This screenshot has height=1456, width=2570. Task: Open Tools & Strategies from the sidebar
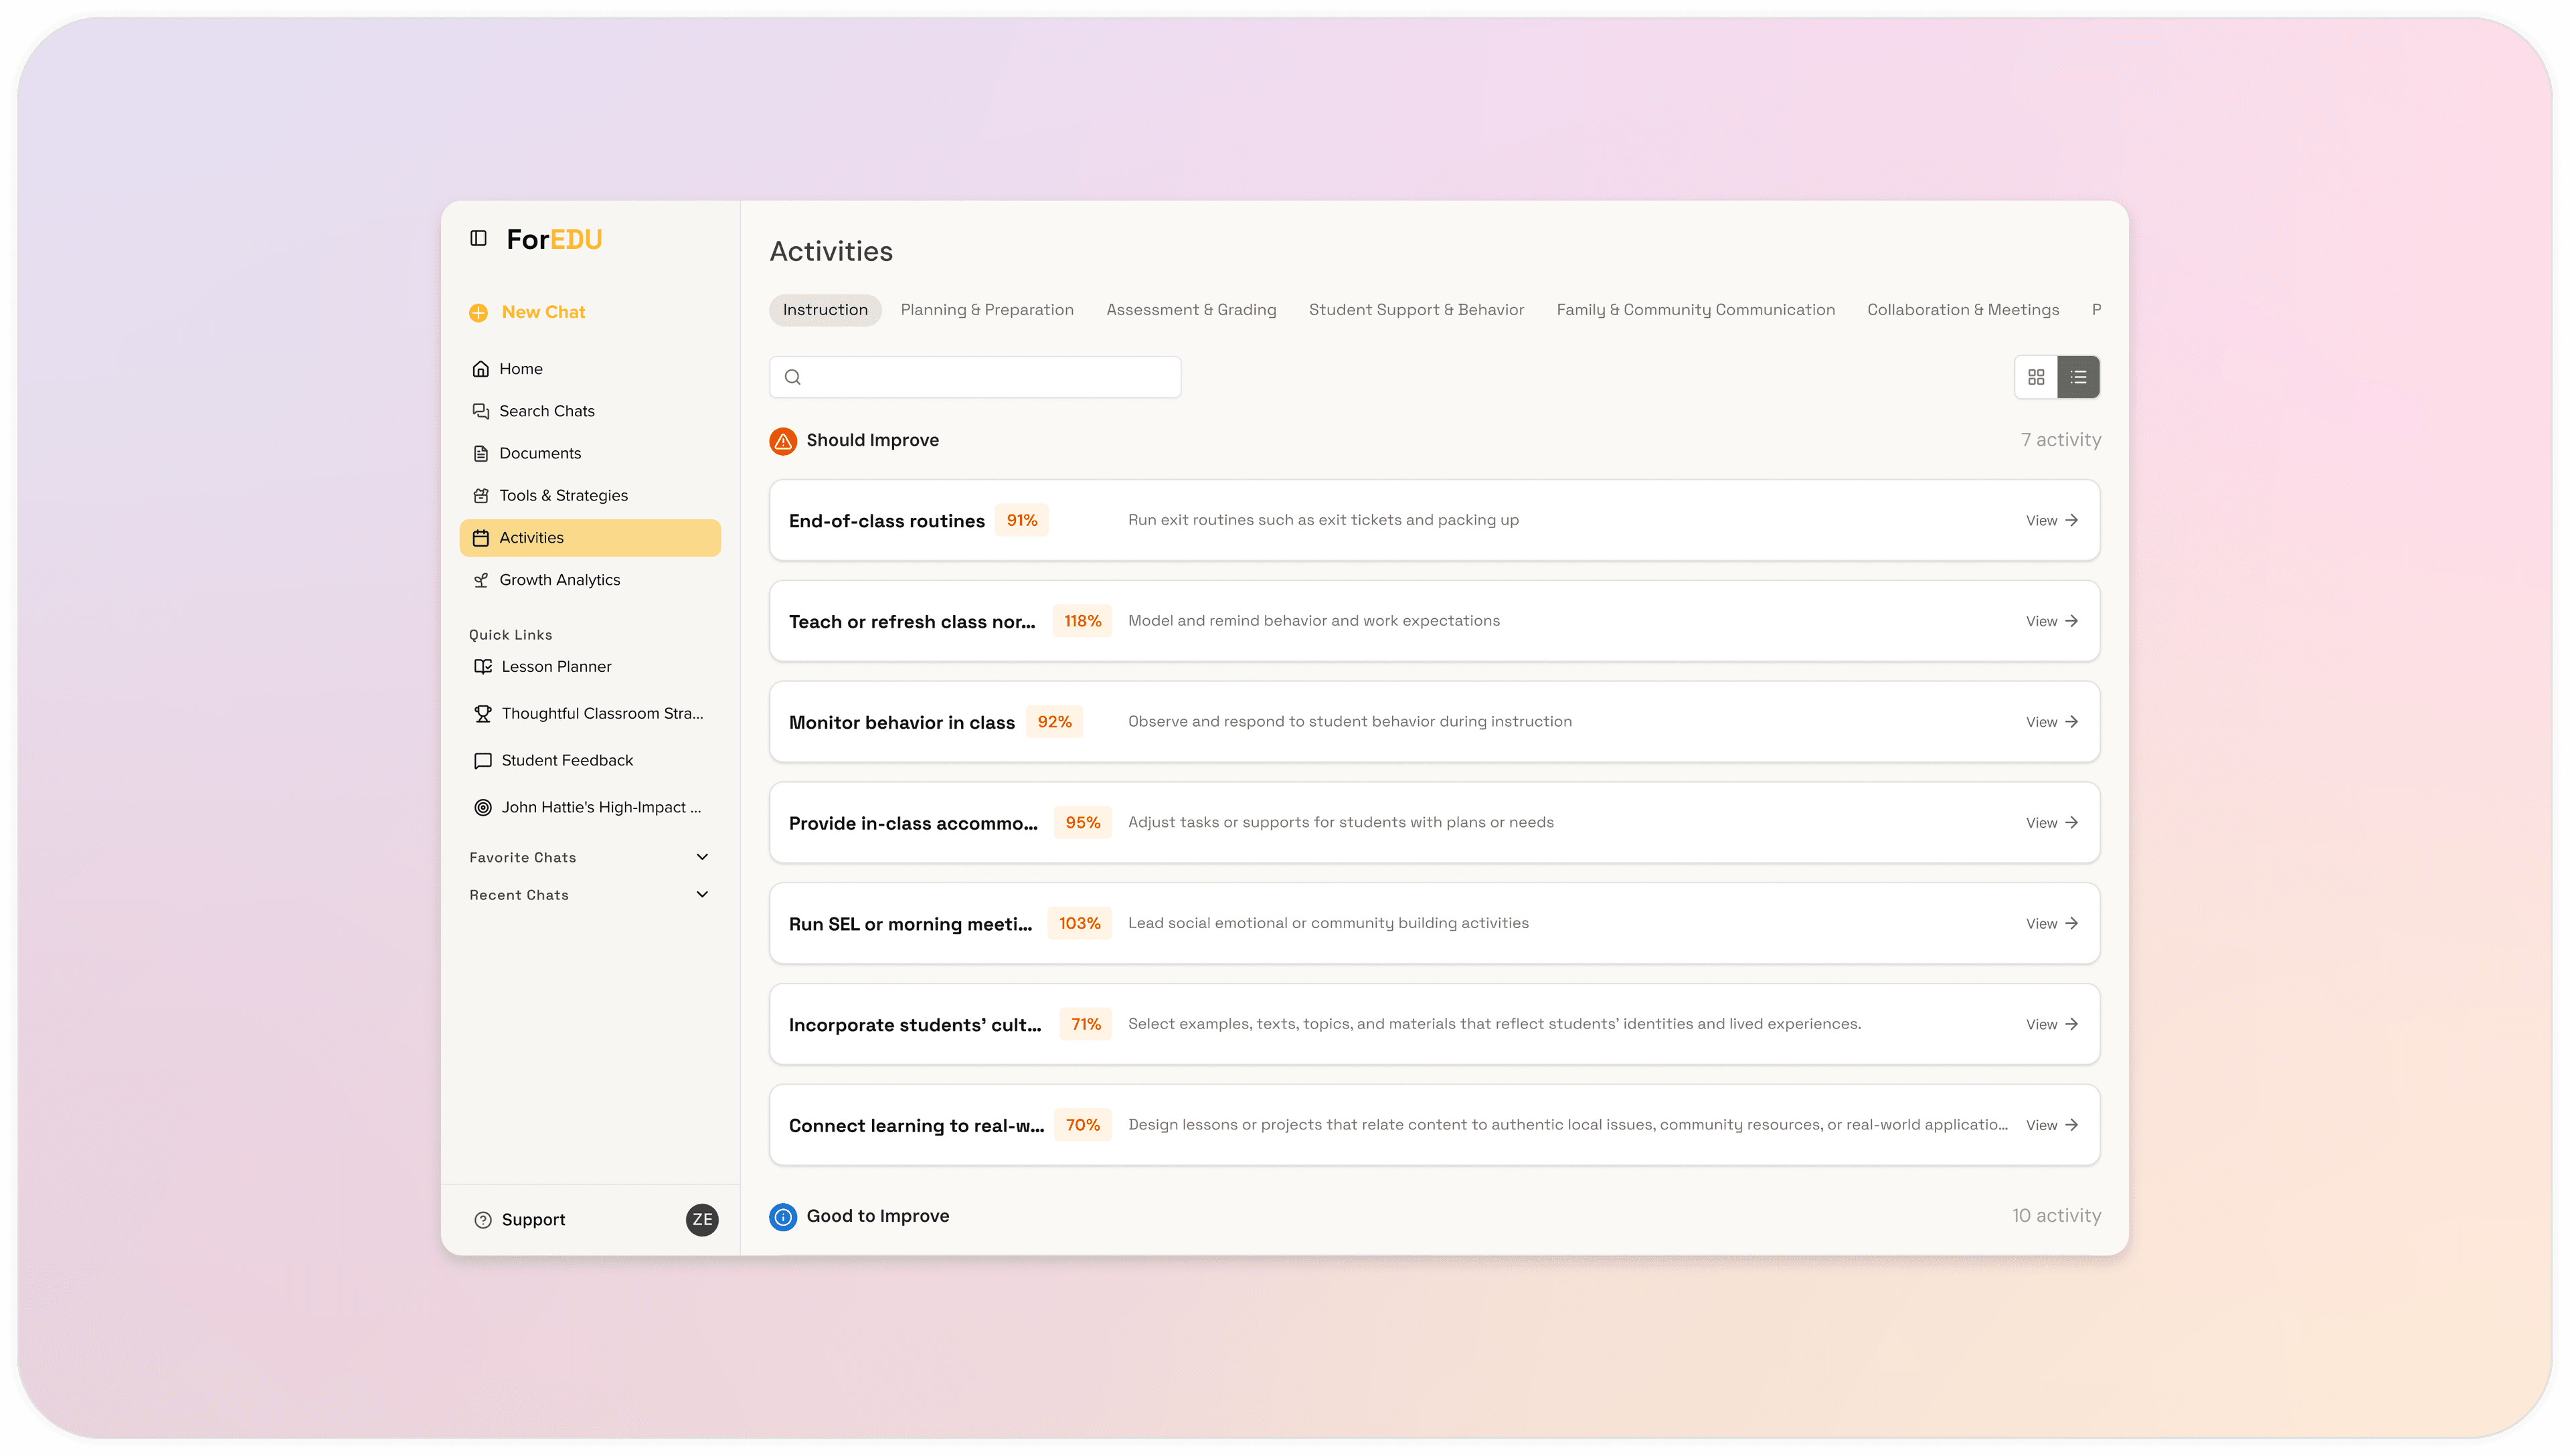[x=563, y=495]
